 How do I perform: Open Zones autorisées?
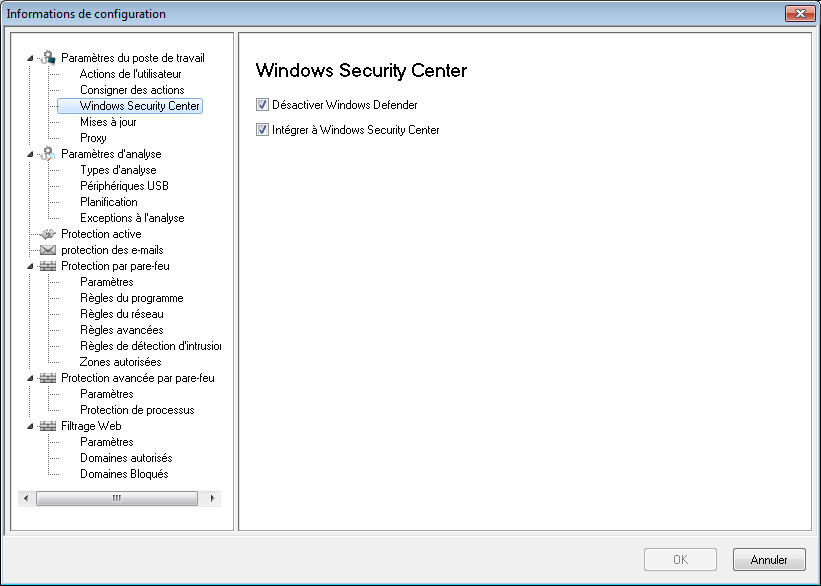120,362
